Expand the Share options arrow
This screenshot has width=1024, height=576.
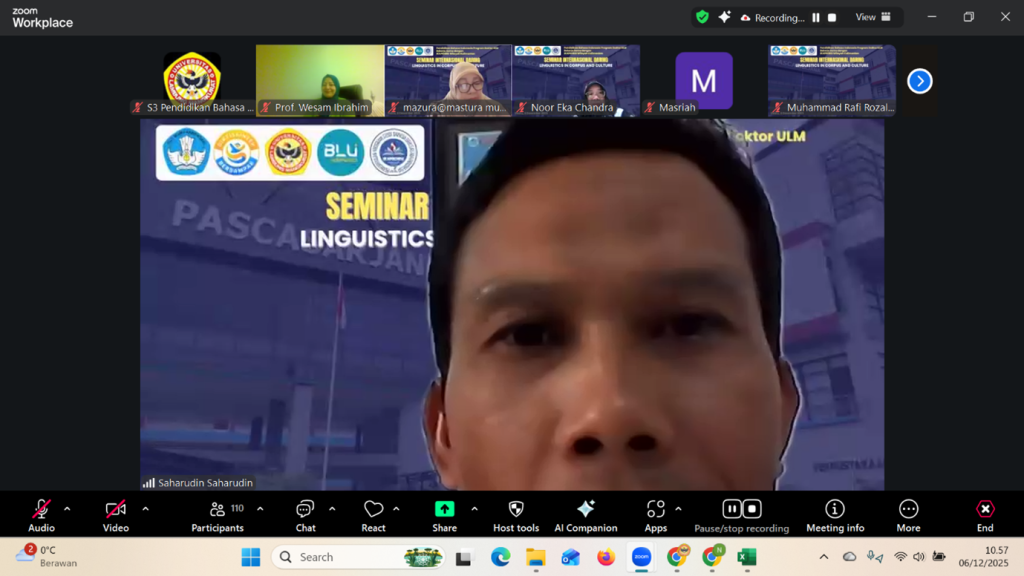click(x=474, y=509)
